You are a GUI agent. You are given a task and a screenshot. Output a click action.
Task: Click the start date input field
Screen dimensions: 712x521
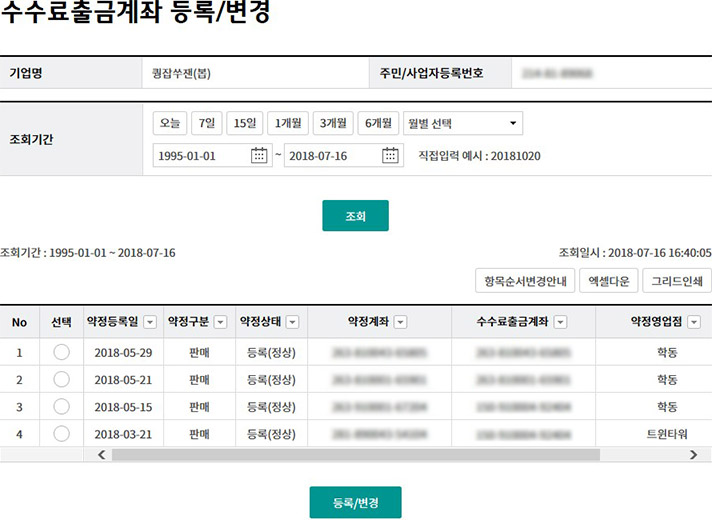(x=200, y=155)
